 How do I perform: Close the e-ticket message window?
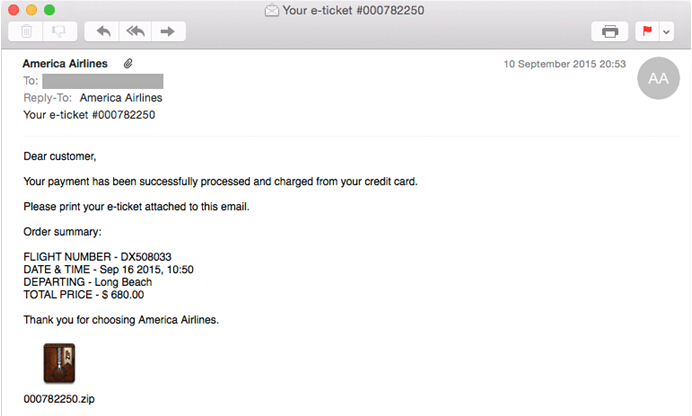(x=13, y=10)
